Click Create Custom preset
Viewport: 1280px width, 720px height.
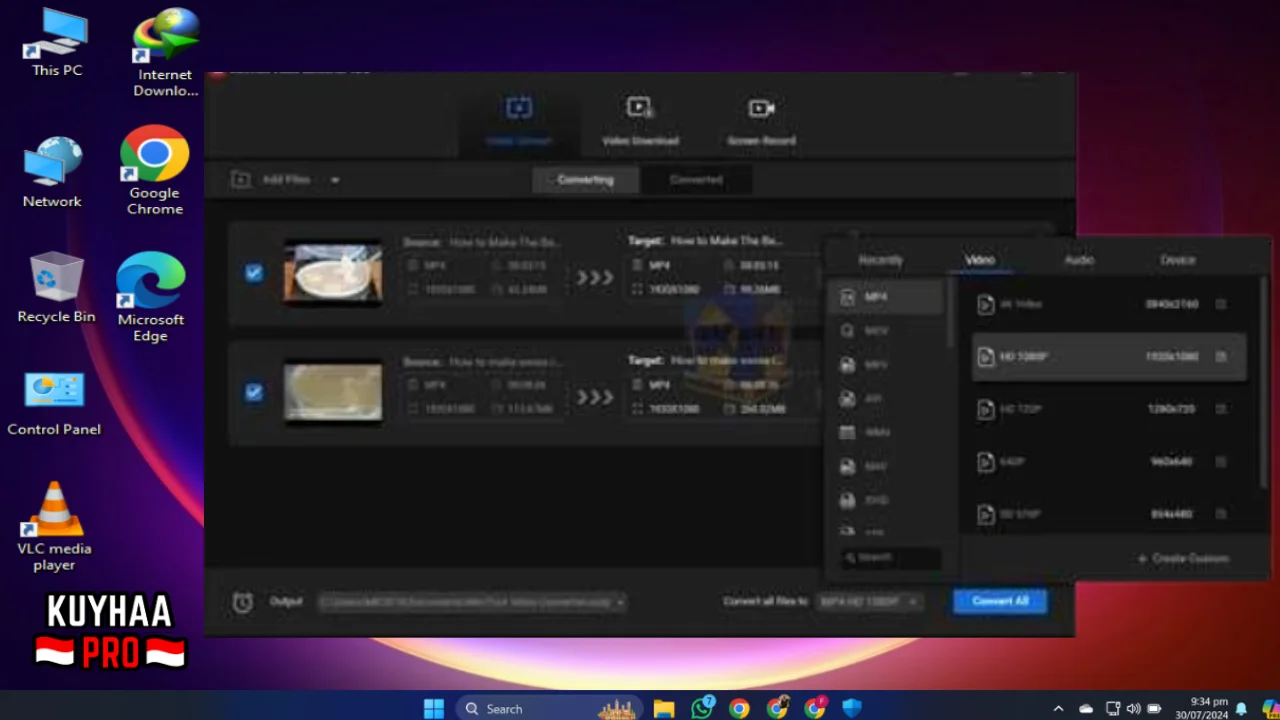coord(1184,558)
